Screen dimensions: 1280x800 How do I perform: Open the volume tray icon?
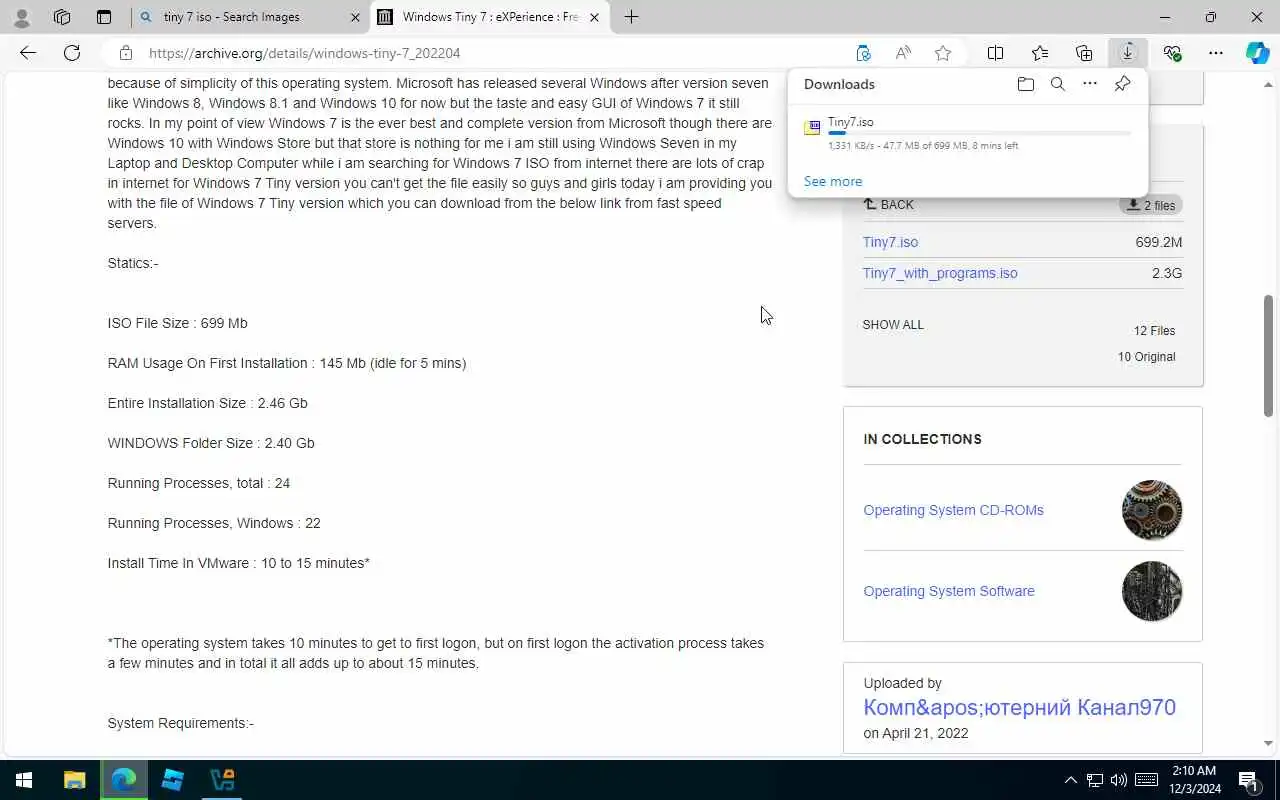[1119, 780]
